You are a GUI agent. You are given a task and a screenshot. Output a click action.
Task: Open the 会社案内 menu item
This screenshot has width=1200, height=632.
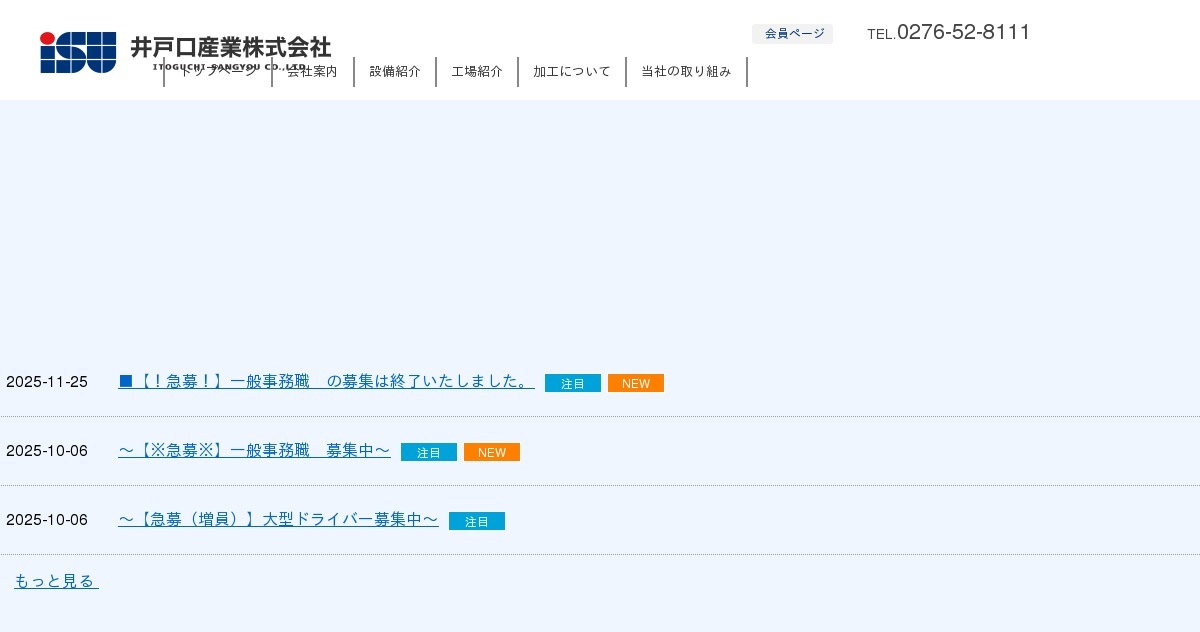click(x=312, y=72)
